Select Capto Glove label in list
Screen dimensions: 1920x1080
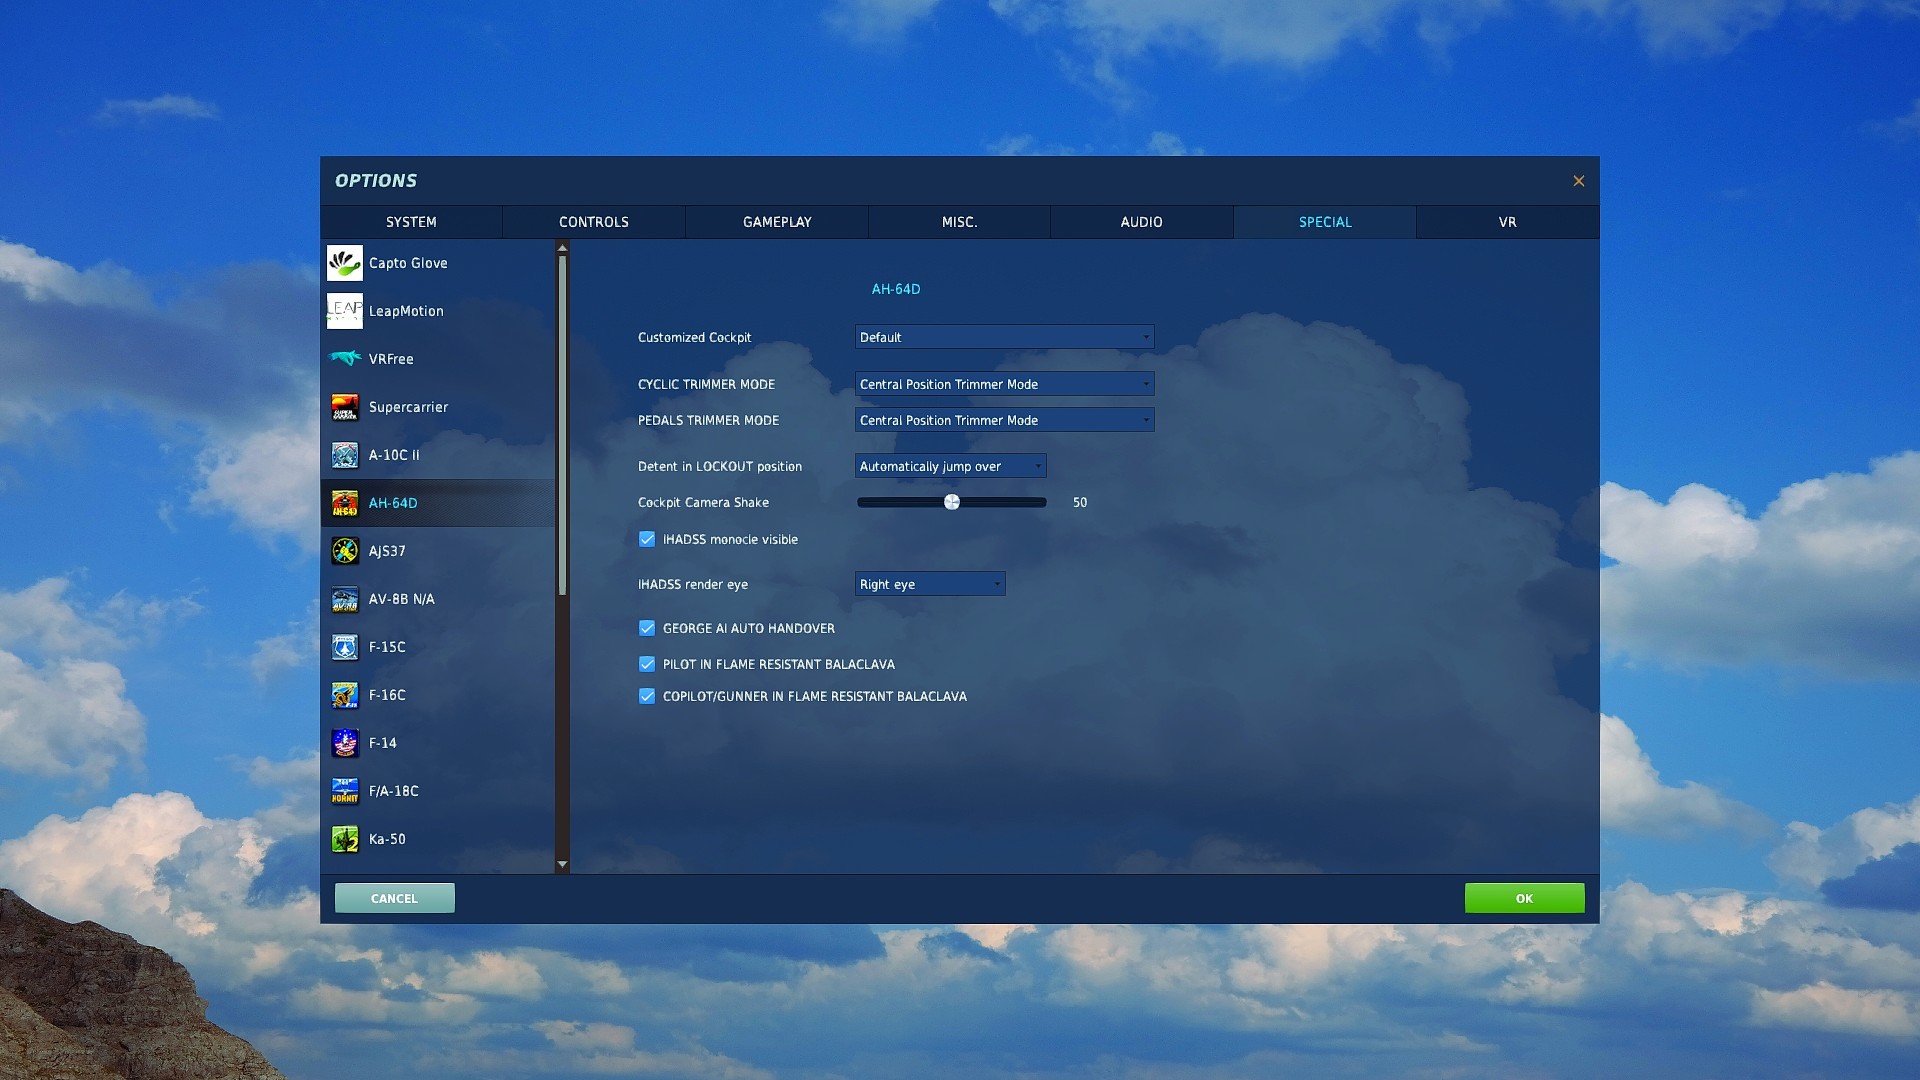408,263
